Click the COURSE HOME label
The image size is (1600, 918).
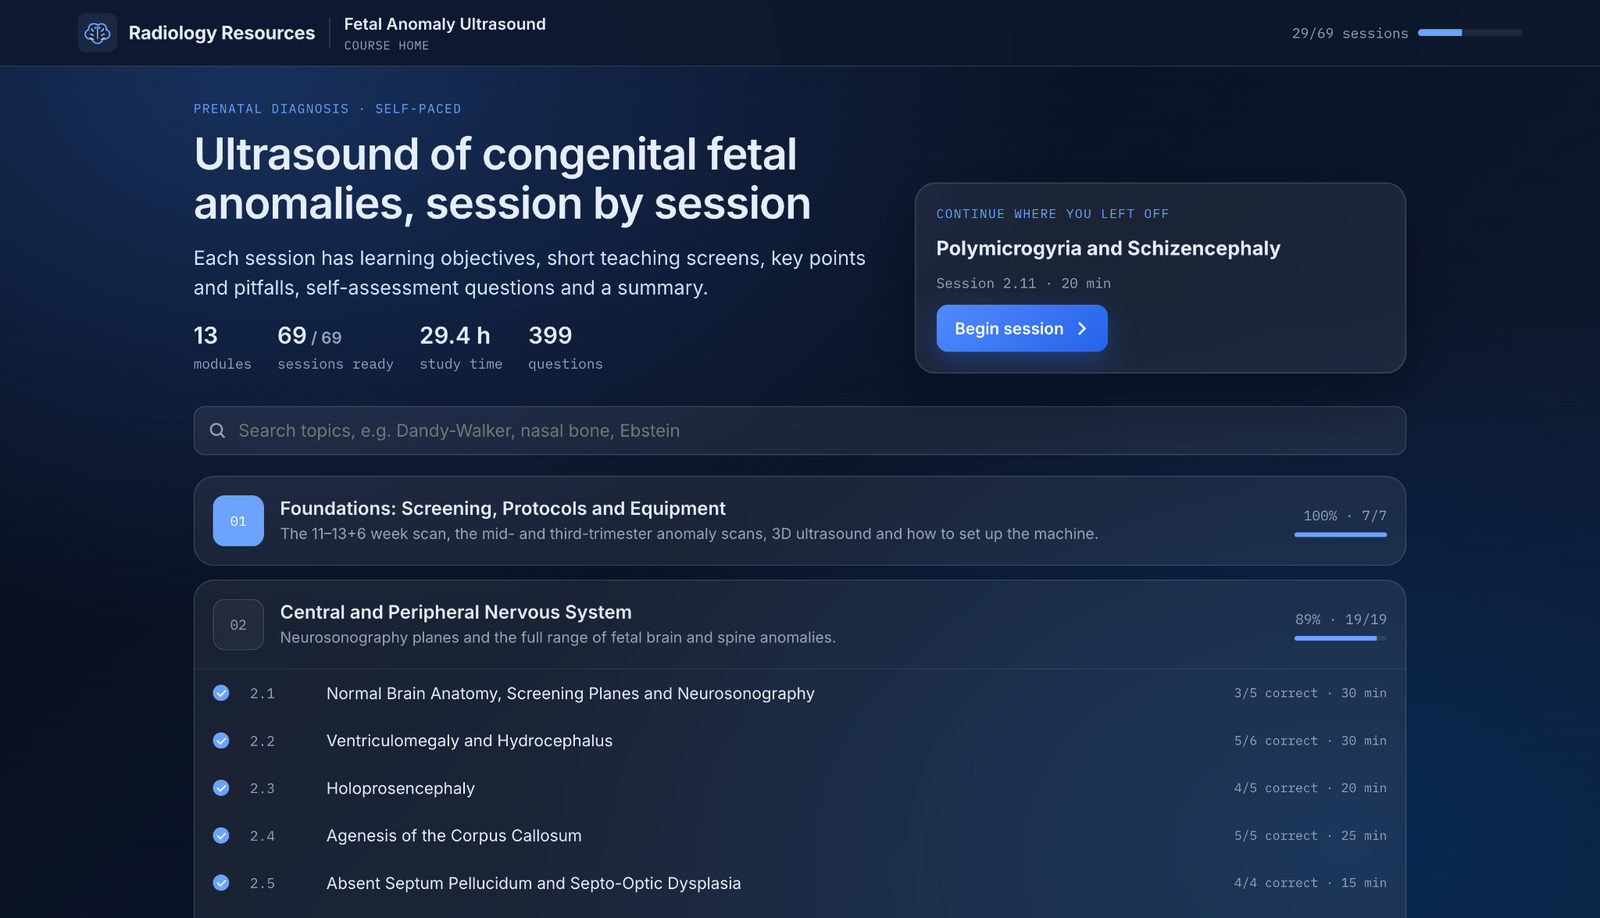tap(386, 46)
